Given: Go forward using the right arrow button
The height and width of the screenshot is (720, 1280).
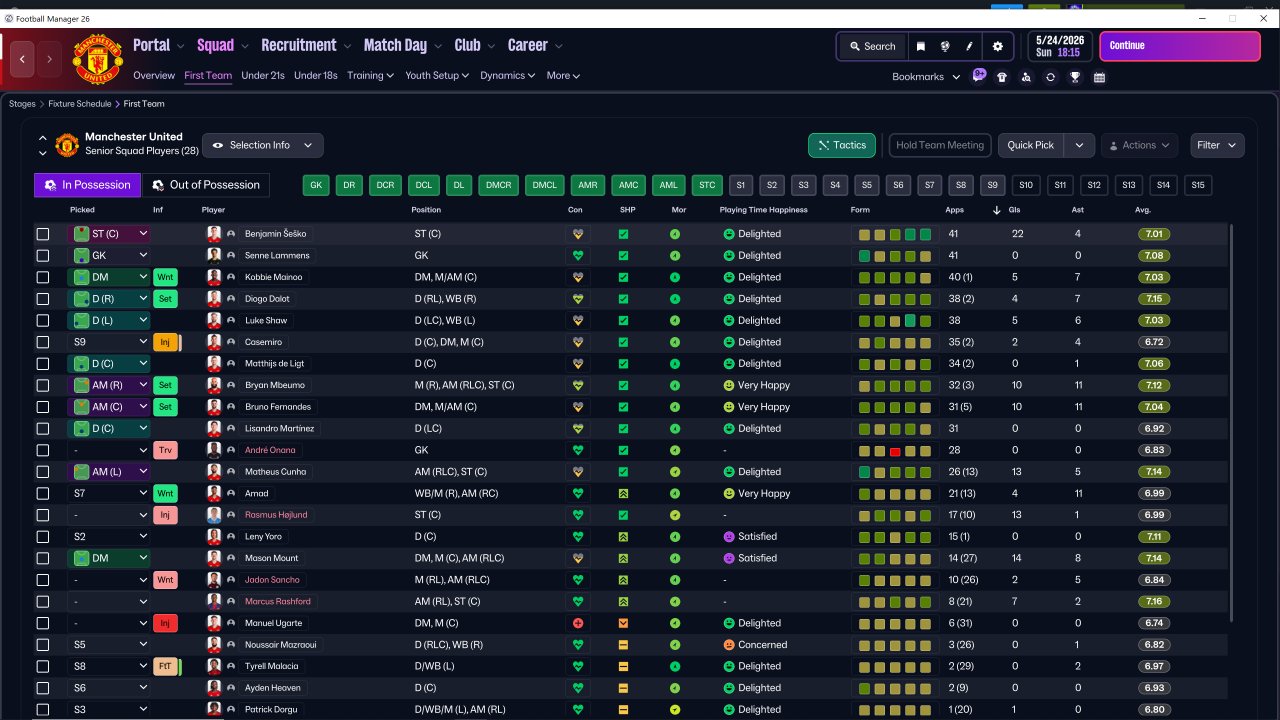Looking at the screenshot, I should [50, 59].
